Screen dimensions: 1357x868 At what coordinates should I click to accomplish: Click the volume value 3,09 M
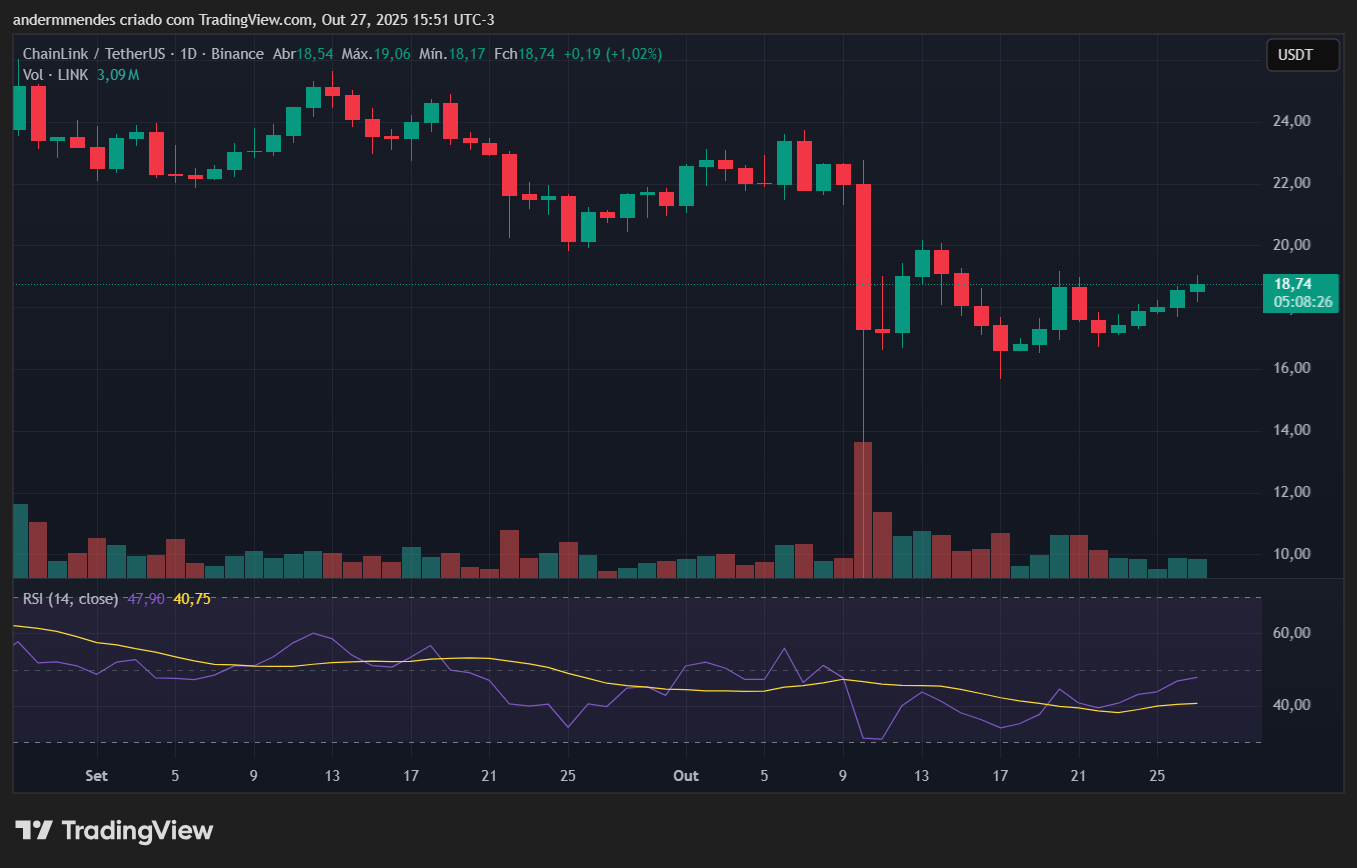click(x=117, y=75)
